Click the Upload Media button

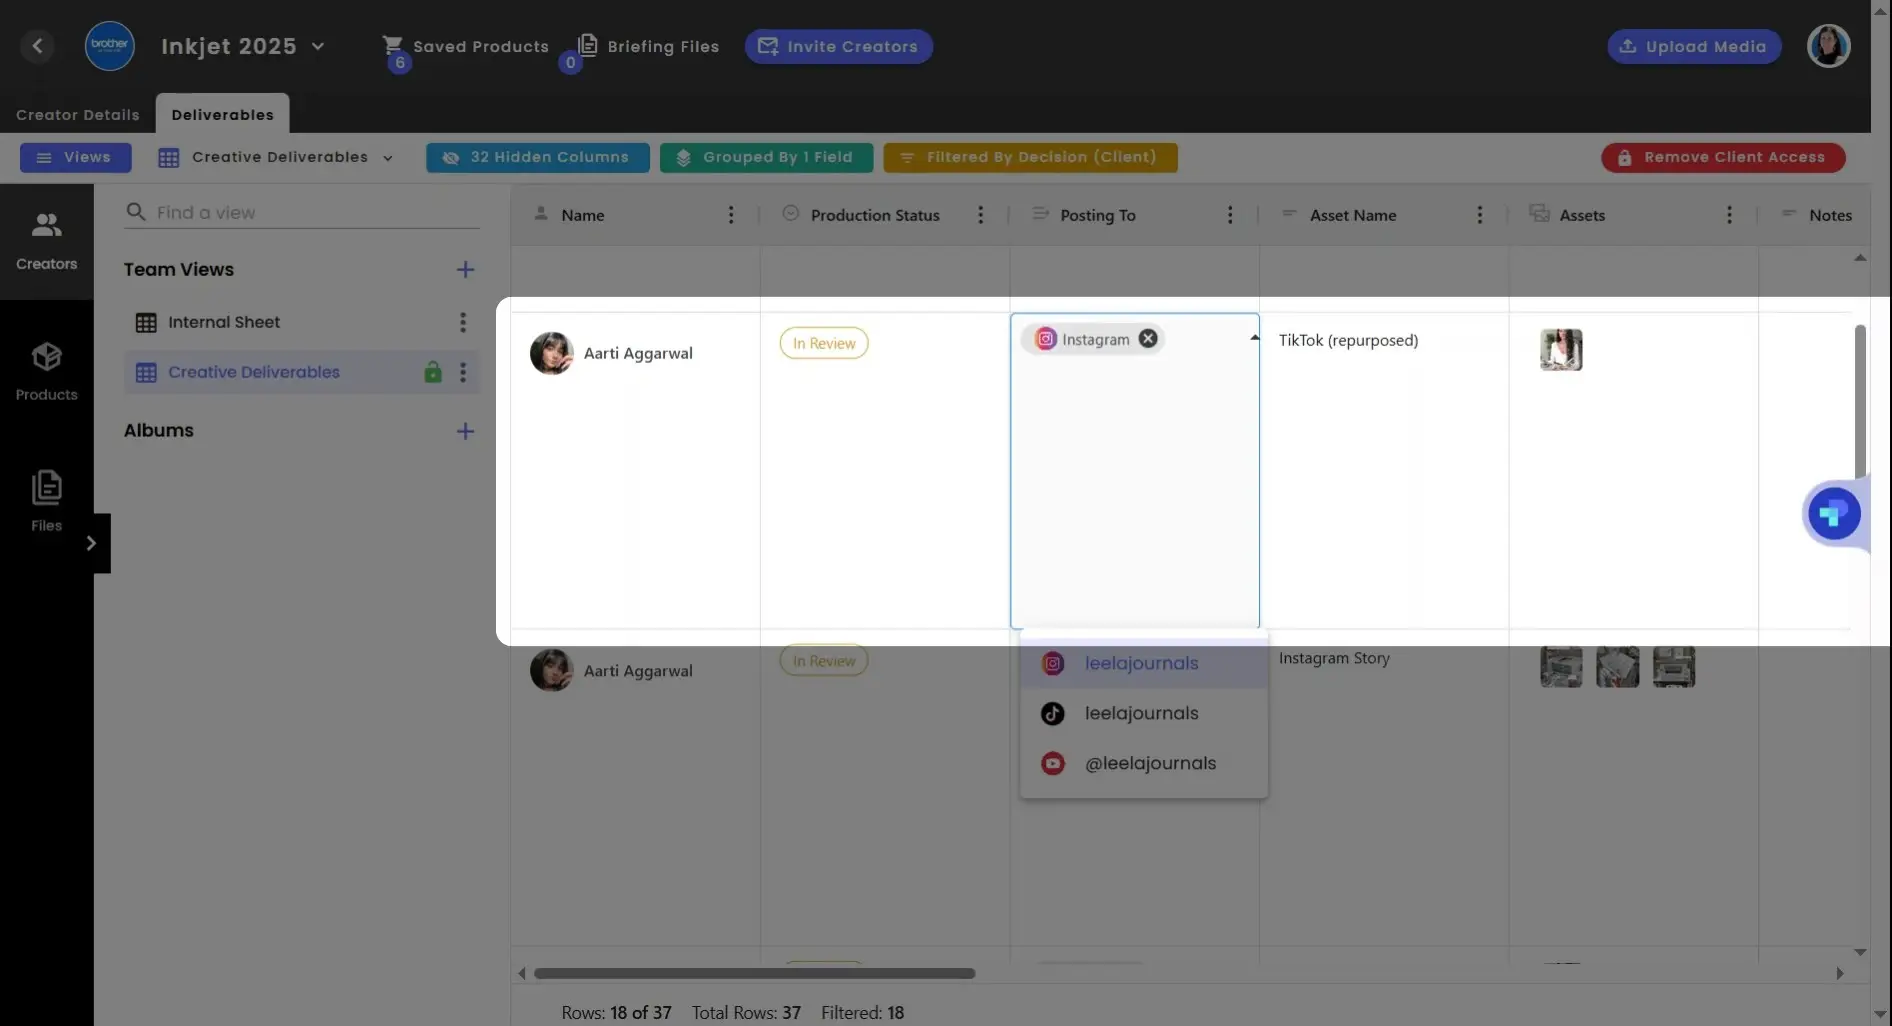1693,46
